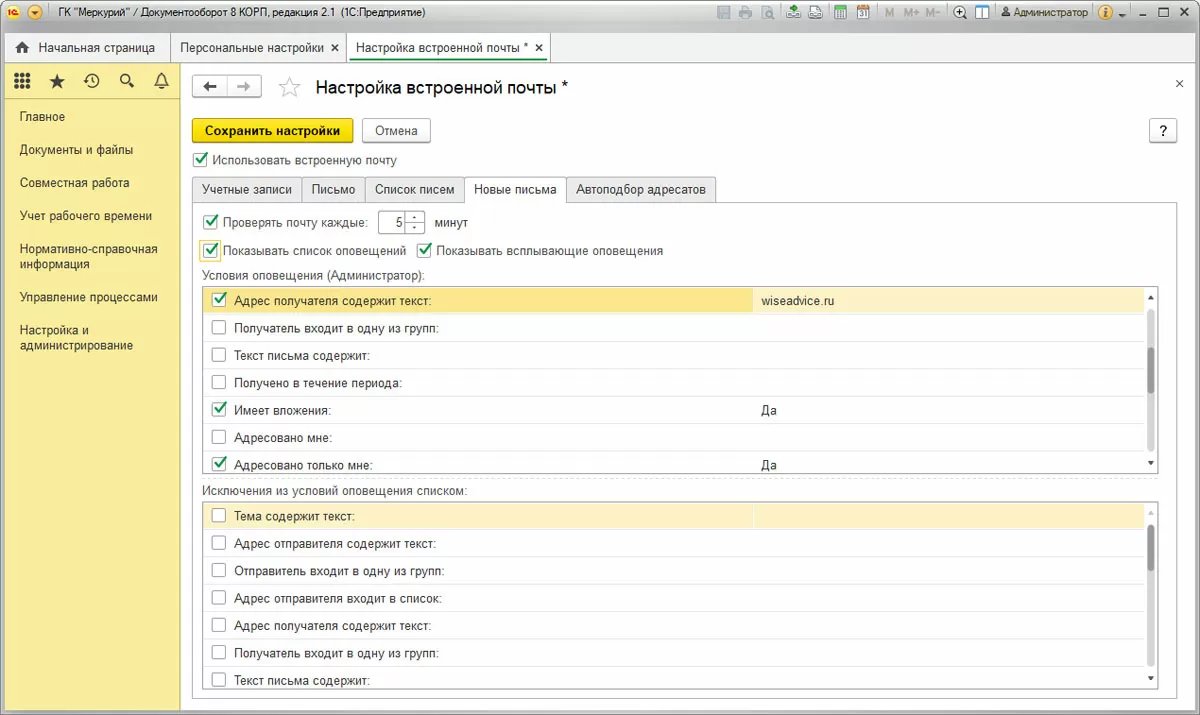Click the follow link icon in title bar

click(x=815, y=13)
